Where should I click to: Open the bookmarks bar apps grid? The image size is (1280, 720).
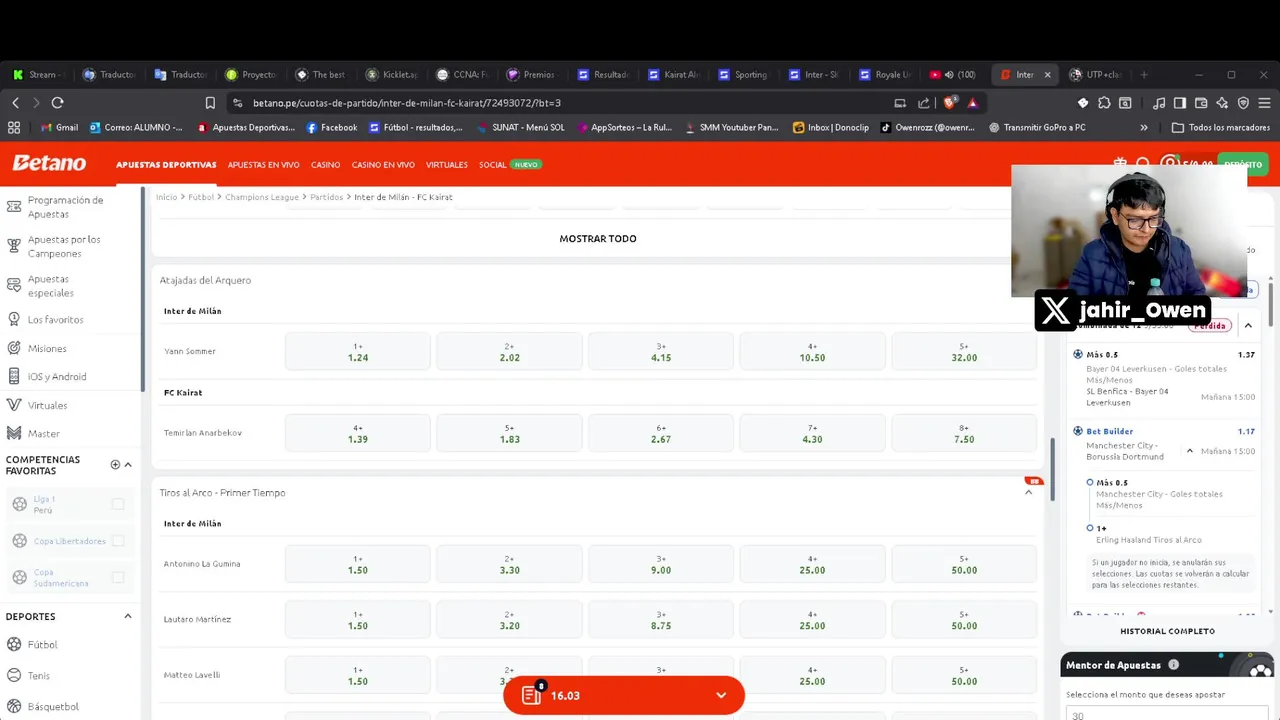click(x=14, y=127)
